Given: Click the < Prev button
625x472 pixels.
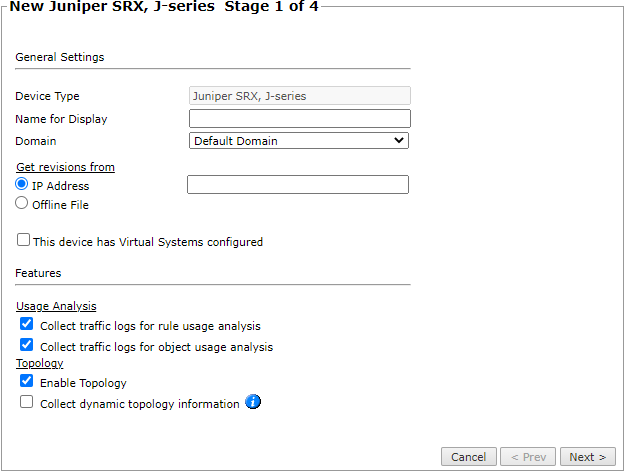Looking at the screenshot, I should click(x=528, y=457).
